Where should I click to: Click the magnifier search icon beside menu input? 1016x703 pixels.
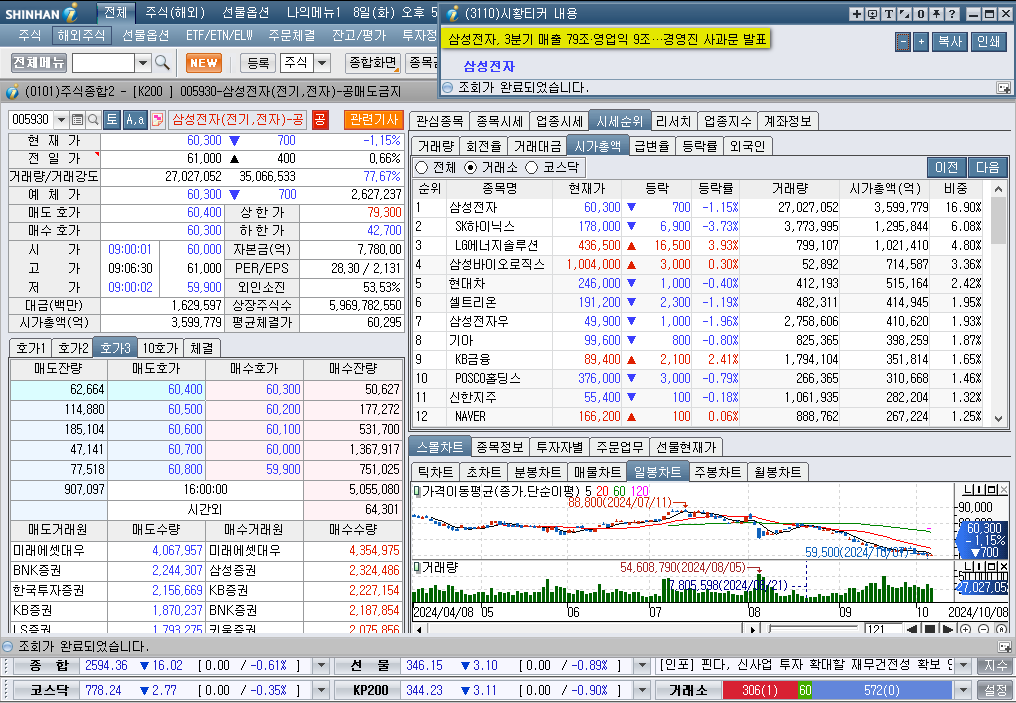click(x=163, y=63)
